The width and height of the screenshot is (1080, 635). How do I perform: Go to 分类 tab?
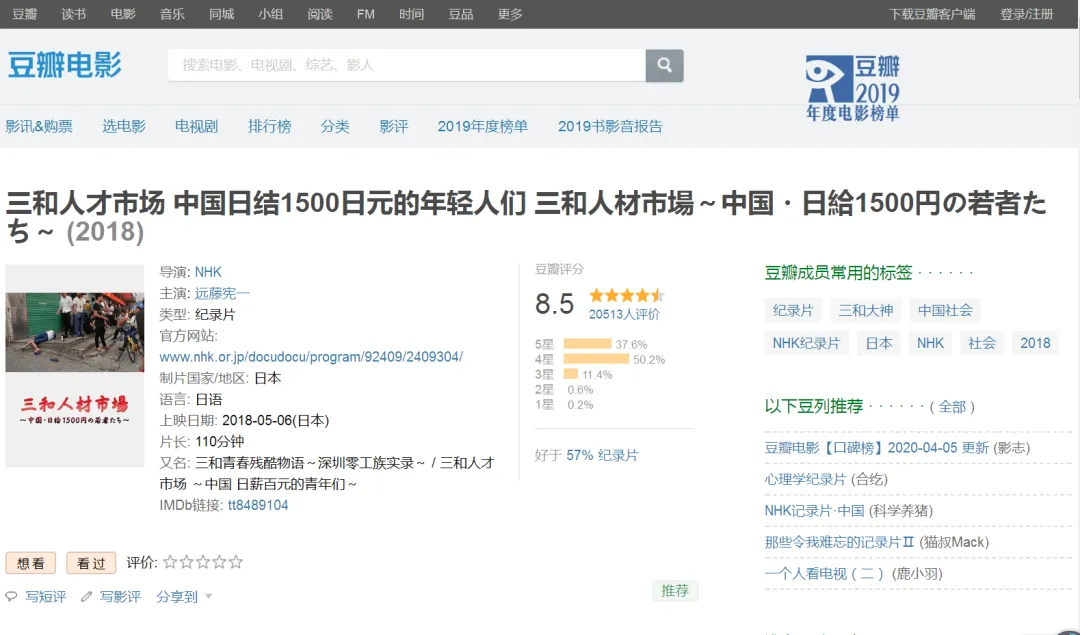pos(335,126)
